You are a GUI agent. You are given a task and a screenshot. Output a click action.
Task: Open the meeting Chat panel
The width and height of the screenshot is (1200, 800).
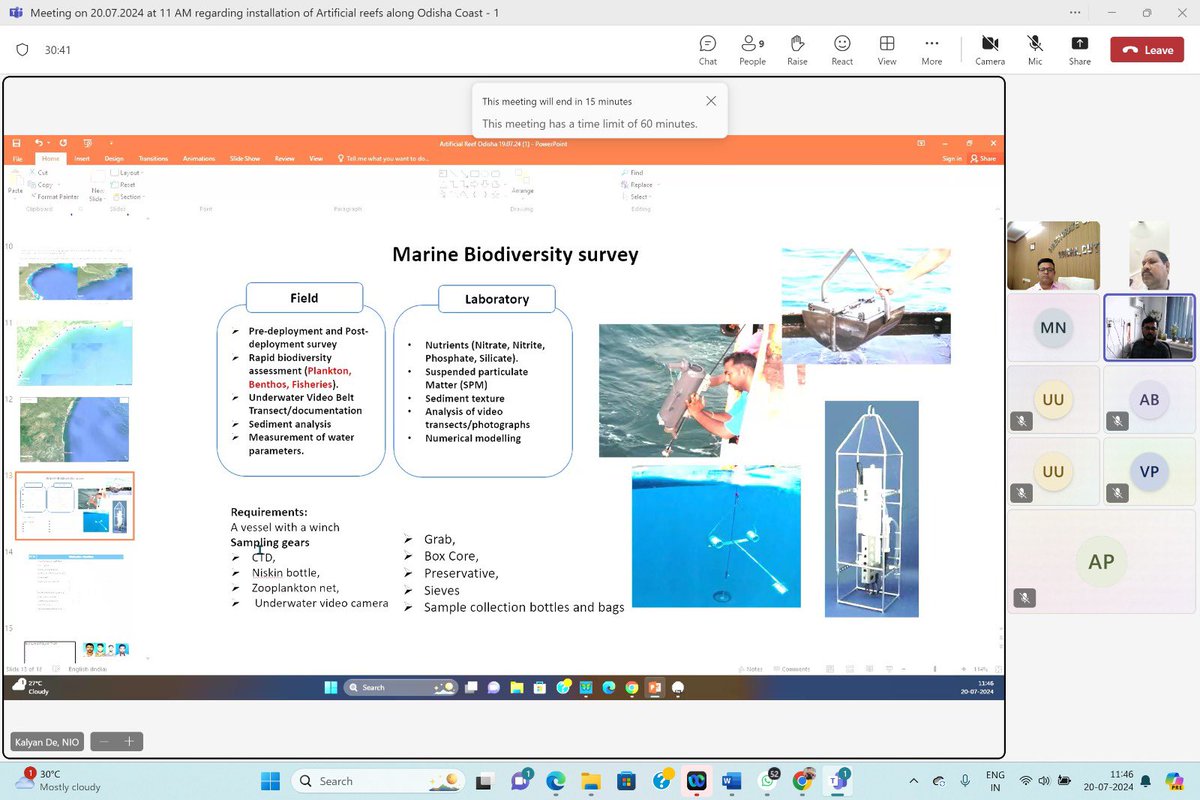(x=708, y=50)
